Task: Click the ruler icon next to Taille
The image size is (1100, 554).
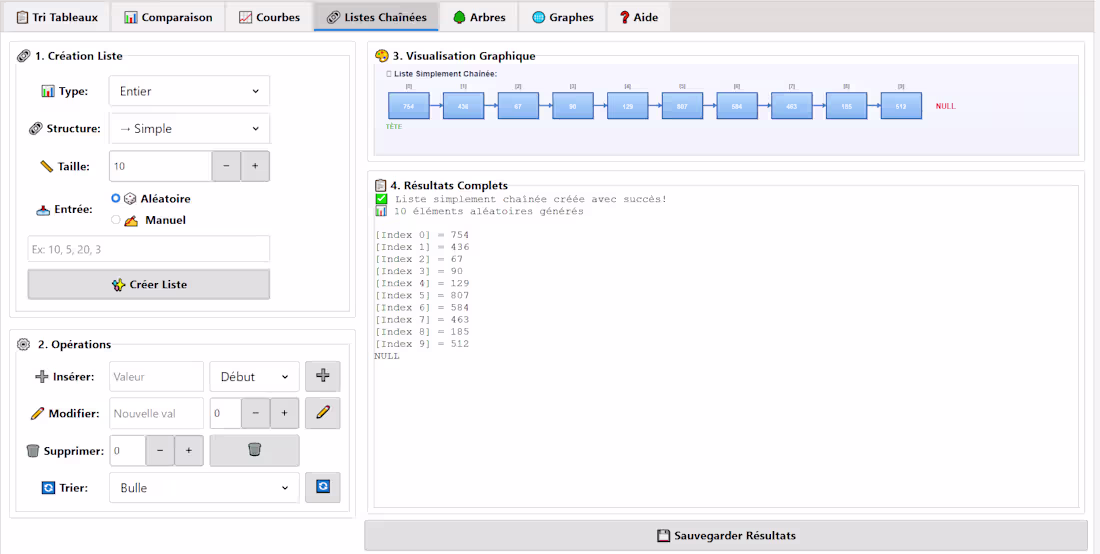Action: click(46, 166)
